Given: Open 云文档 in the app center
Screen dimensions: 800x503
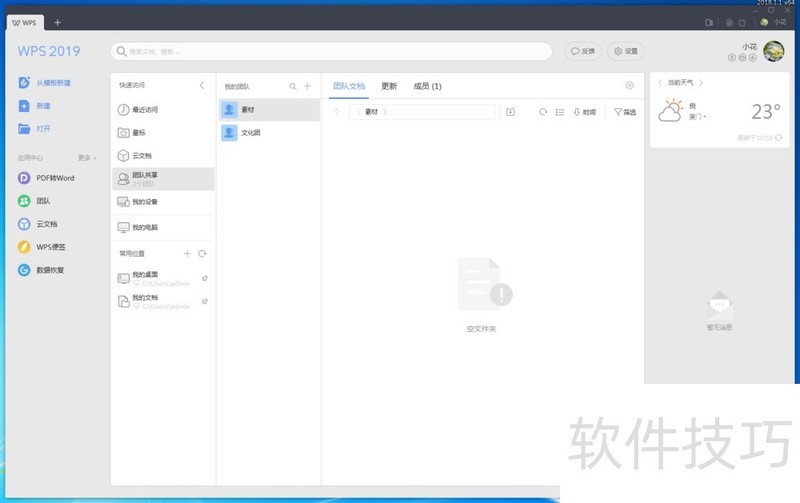Looking at the screenshot, I should point(38,224).
